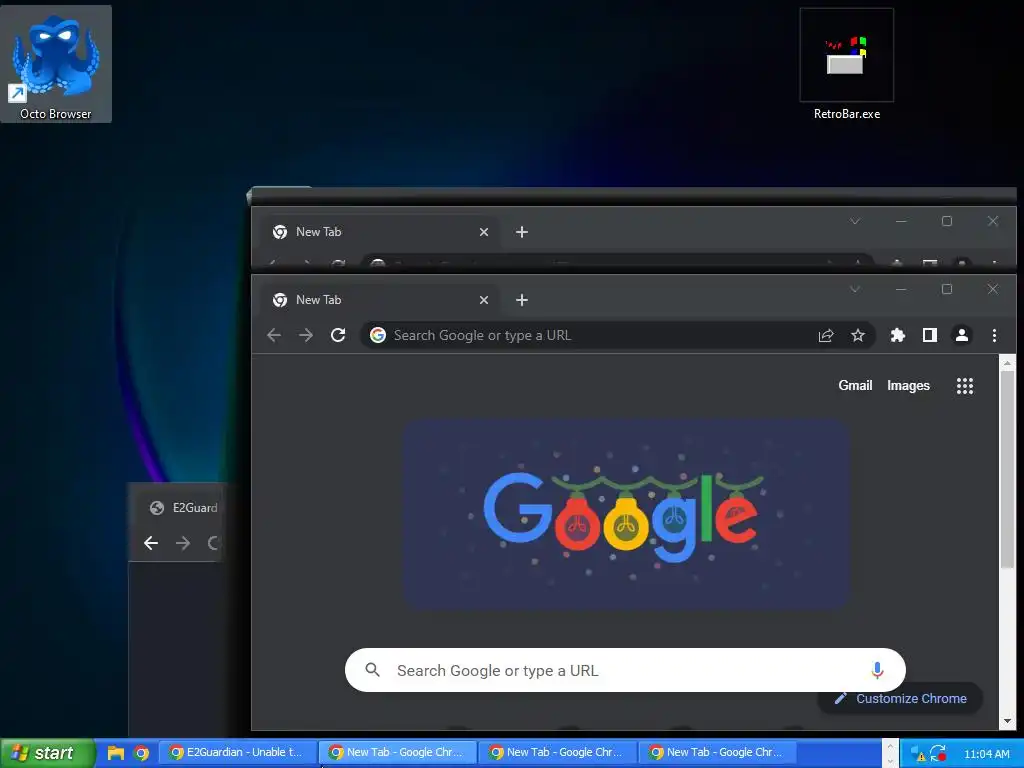
Task: Click the 11:04 AM taskbar clock
Action: [987, 754]
